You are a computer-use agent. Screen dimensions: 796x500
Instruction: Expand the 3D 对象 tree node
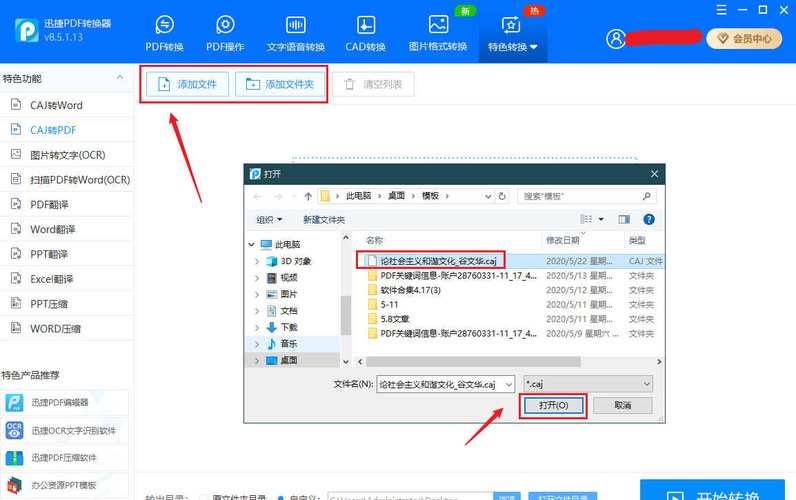pyautogui.click(x=257, y=261)
